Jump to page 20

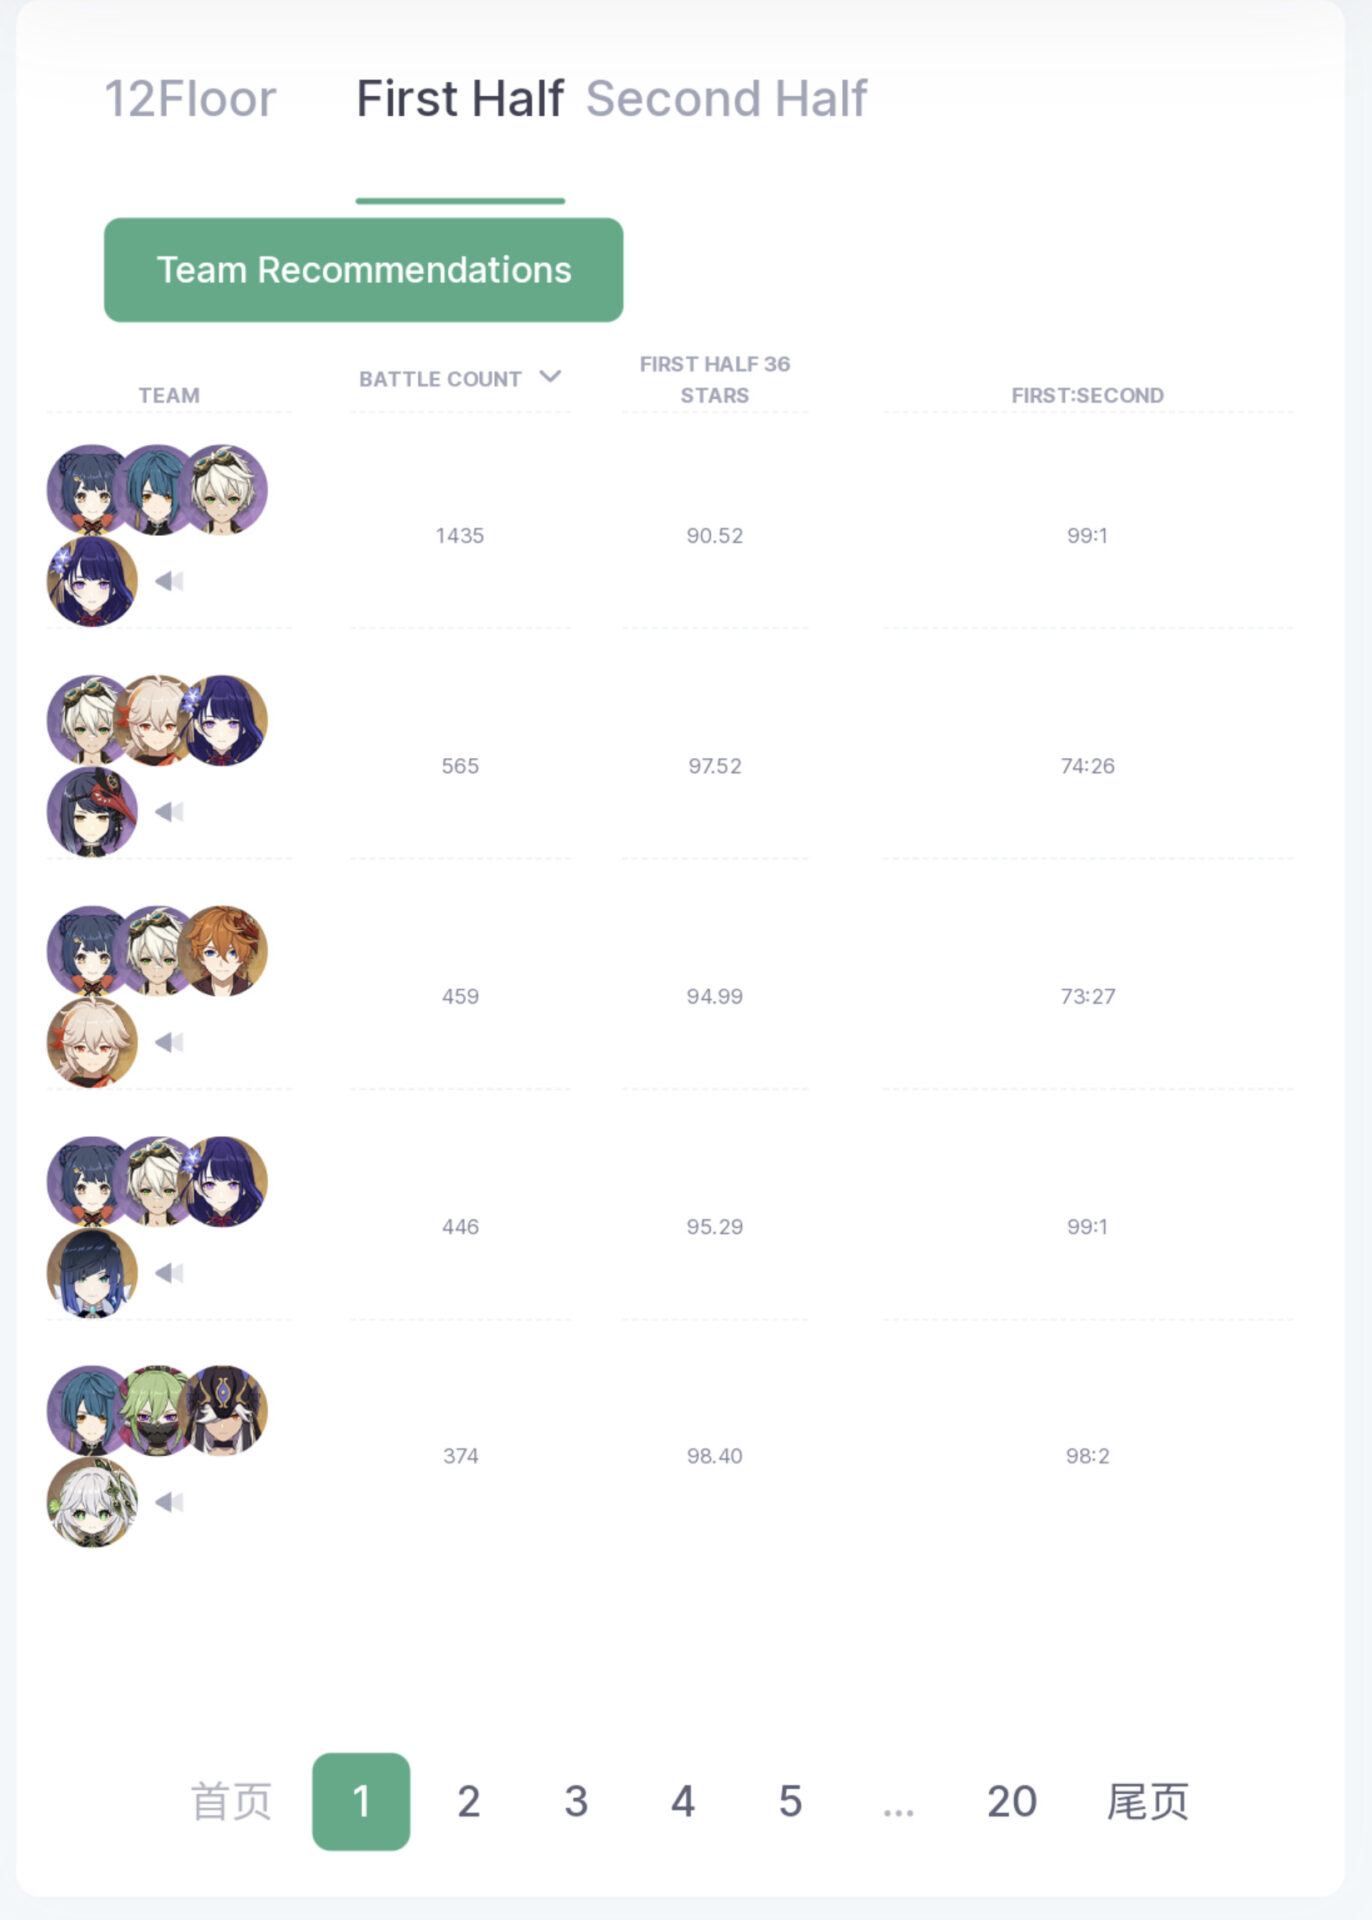tap(1011, 1801)
